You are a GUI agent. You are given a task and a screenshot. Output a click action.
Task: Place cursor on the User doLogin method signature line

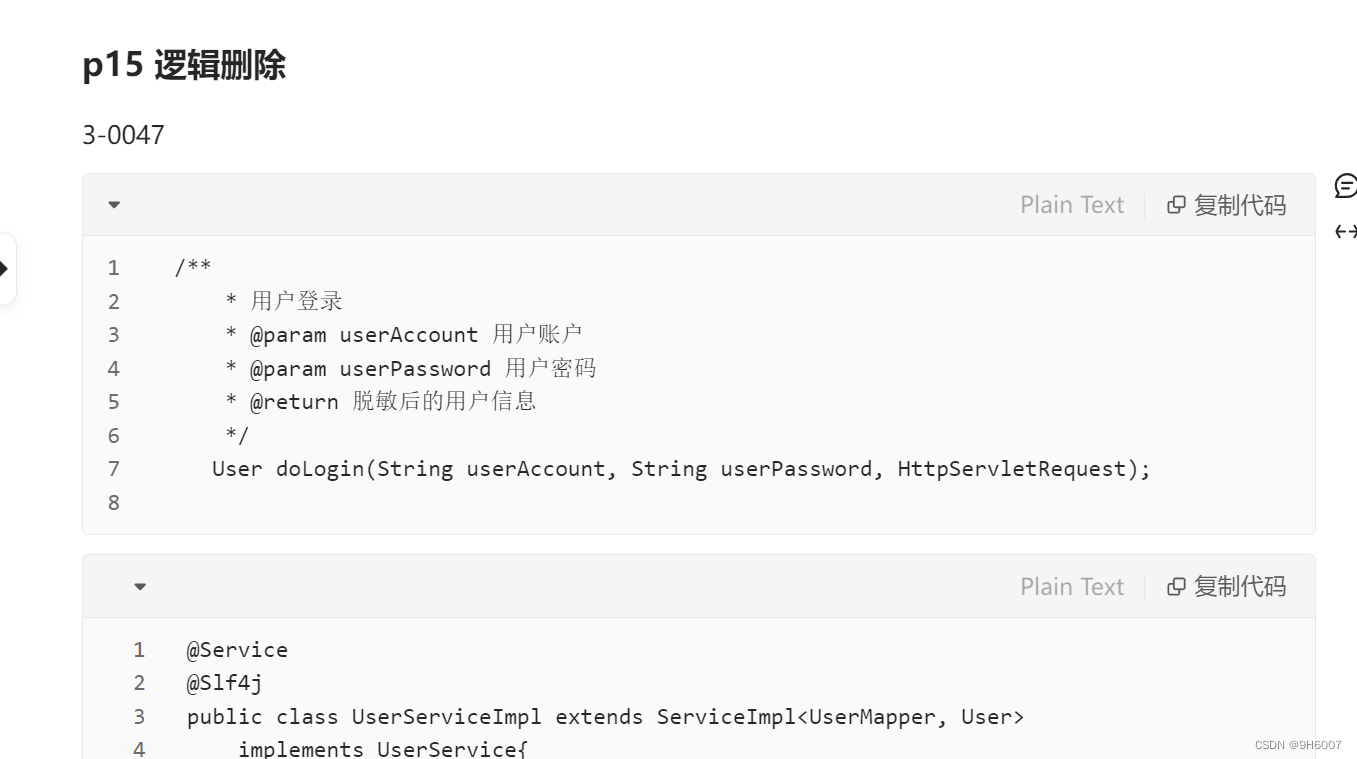pos(681,469)
